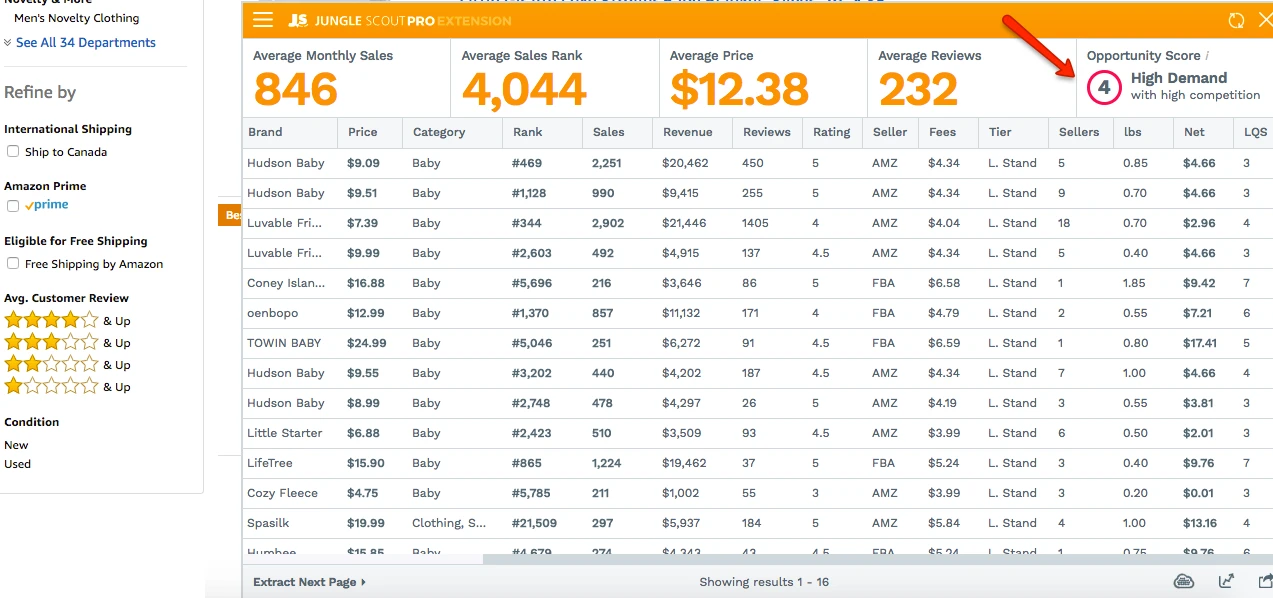Viewport: 1273px width, 598px height.
Task: Click the Average Sales Rank value 4,044
Action: click(524, 90)
